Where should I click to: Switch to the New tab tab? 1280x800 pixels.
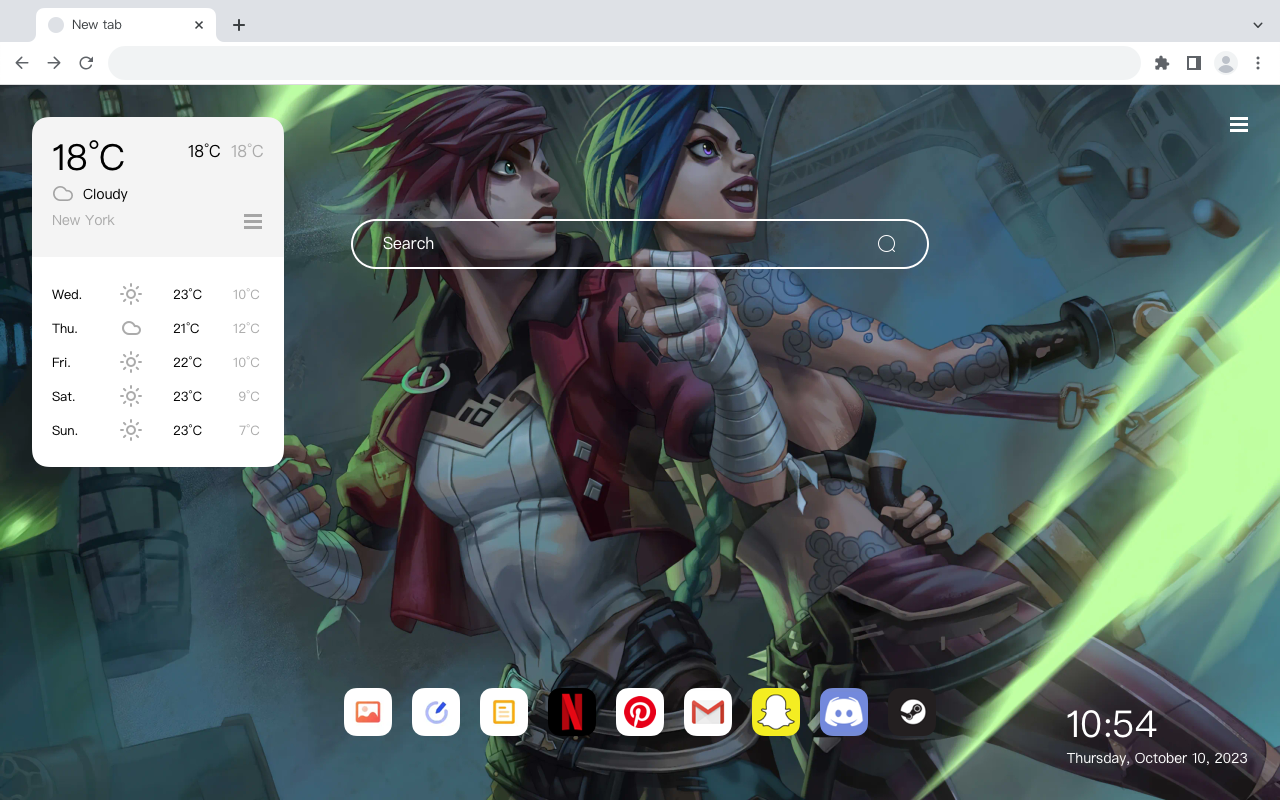(126, 25)
